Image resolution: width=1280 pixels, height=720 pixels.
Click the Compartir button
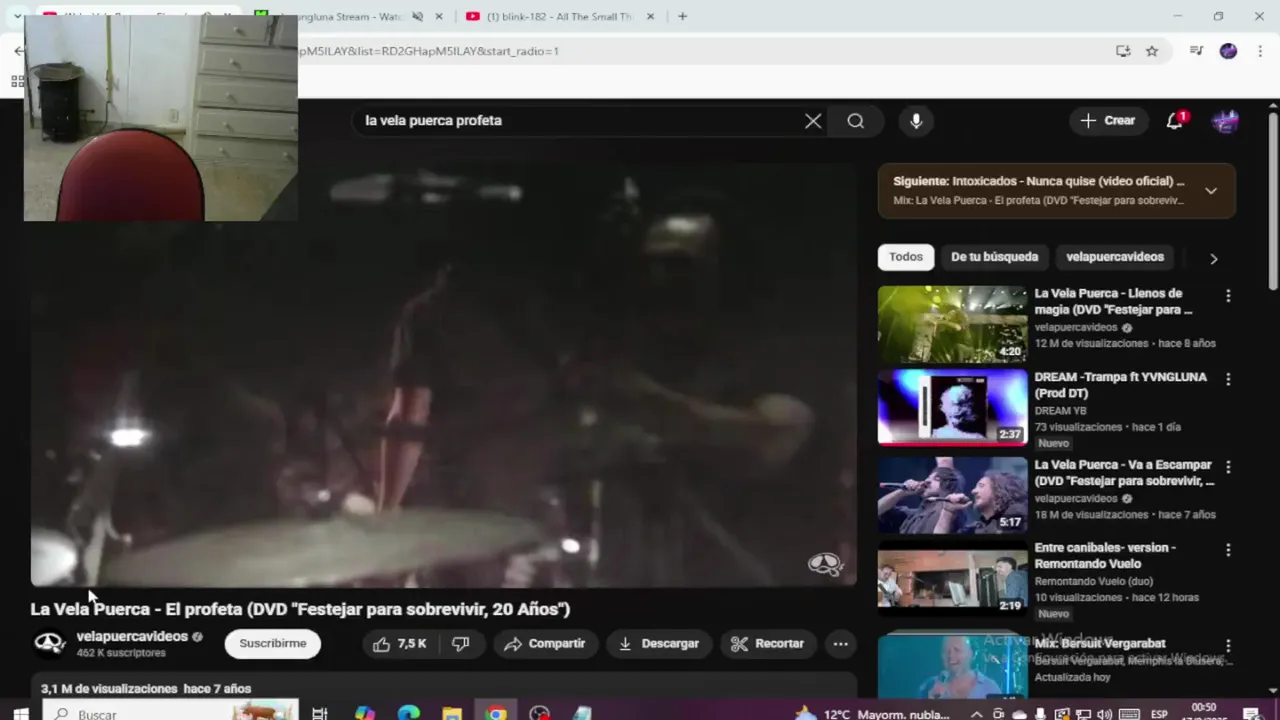(545, 644)
